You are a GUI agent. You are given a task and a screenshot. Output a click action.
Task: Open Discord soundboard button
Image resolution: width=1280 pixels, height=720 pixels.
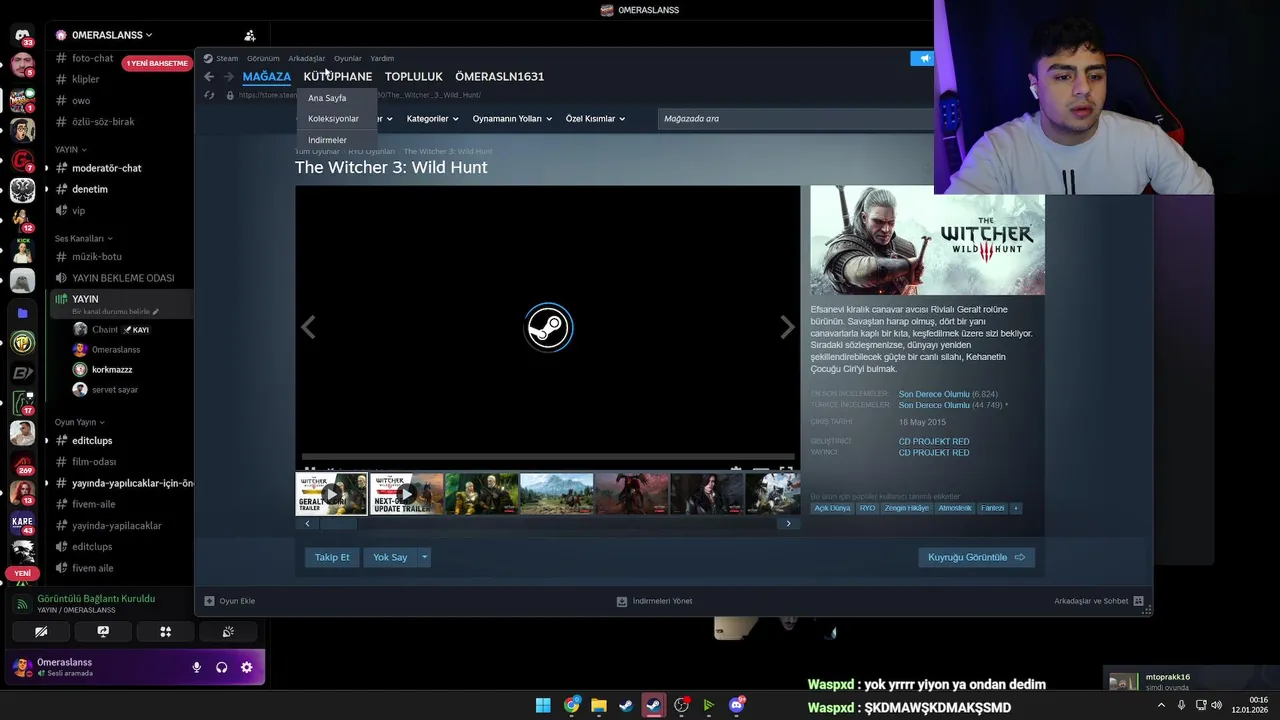pyautogui.click(x=228, y=632)
